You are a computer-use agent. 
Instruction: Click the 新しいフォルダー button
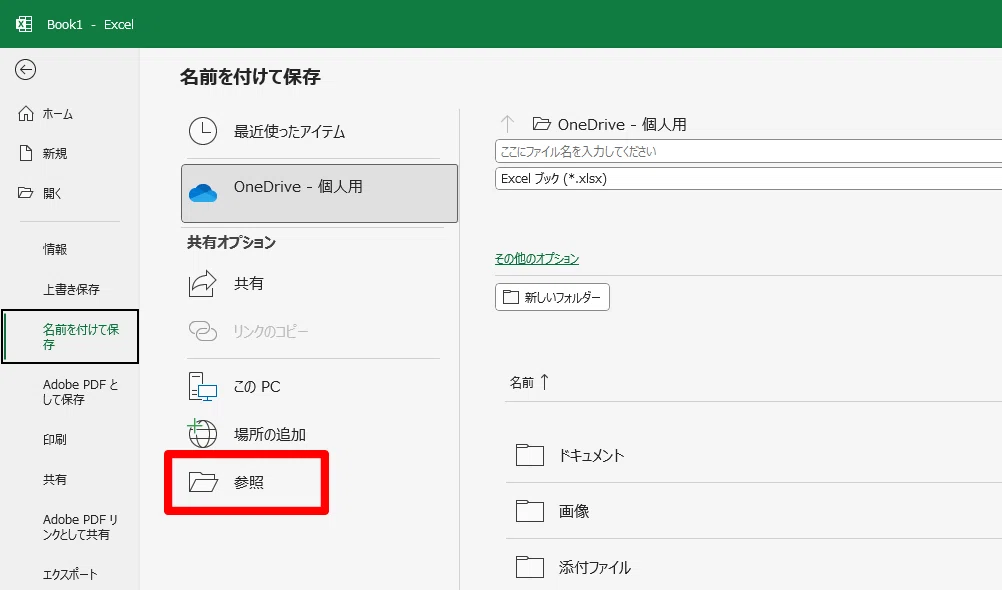click(x=552, y=297)
